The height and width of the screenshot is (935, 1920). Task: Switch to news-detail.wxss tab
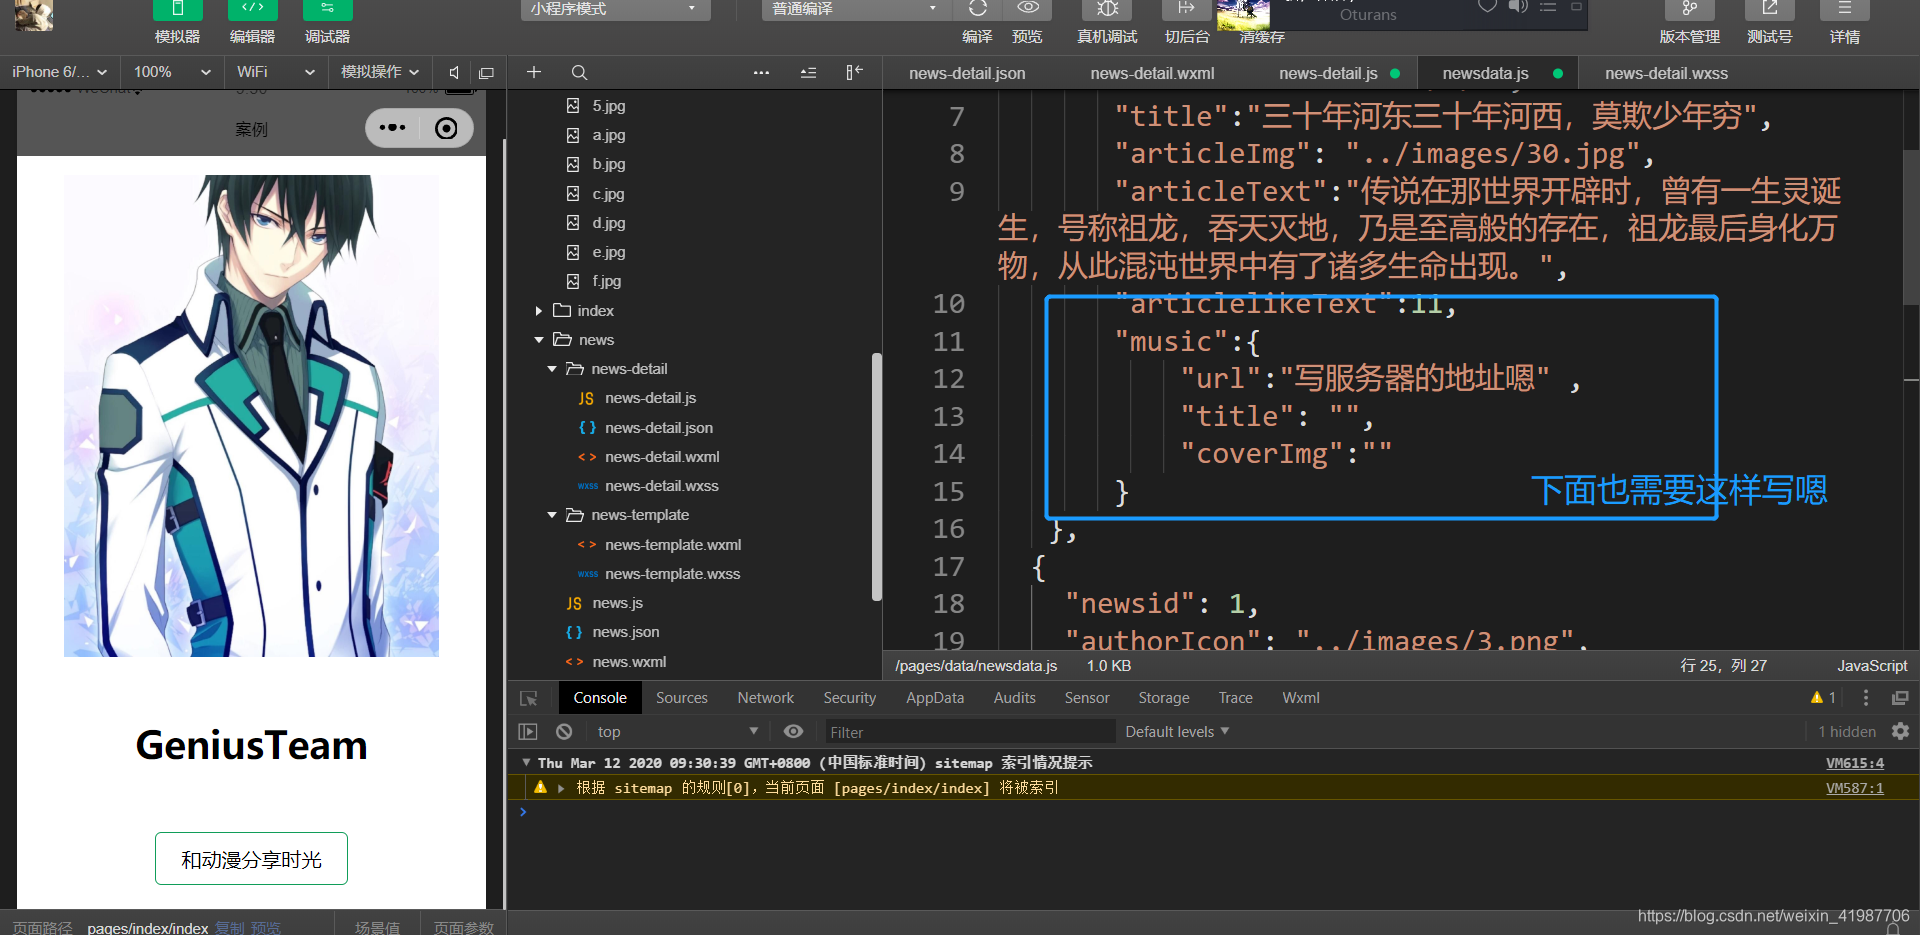[1666, 73]
